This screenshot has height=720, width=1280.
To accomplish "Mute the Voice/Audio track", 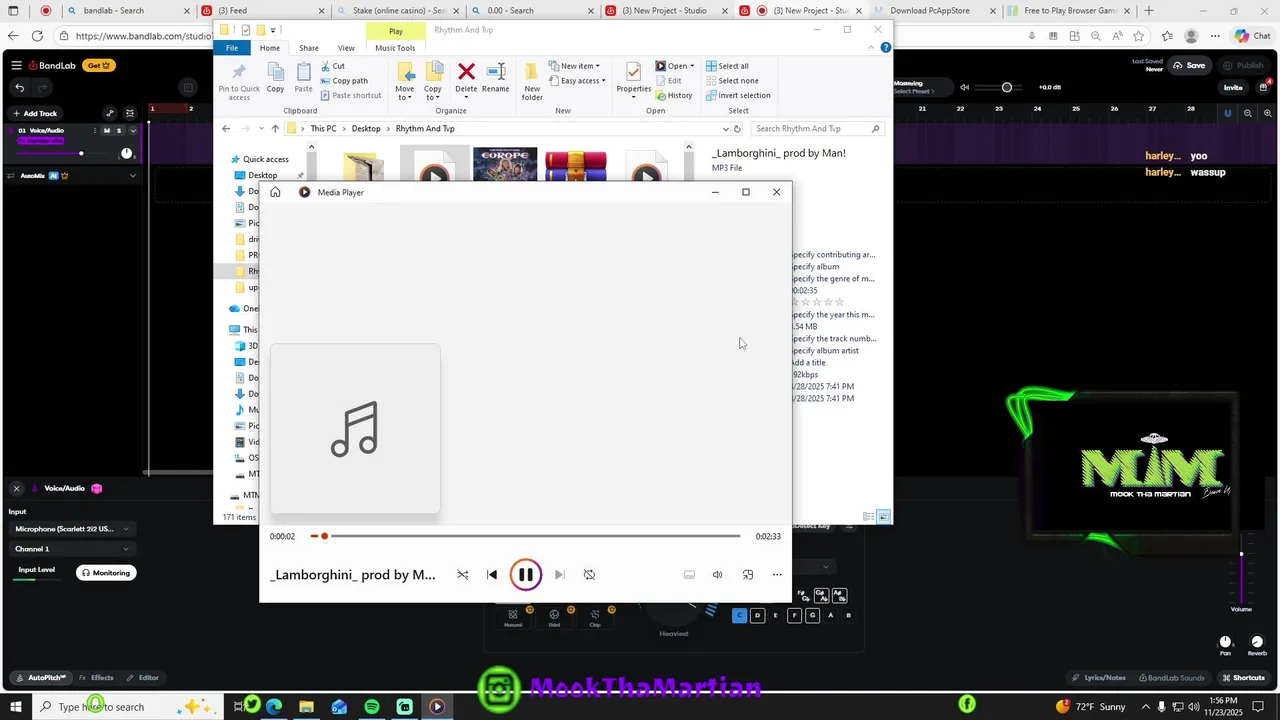I will pos(107,130).
